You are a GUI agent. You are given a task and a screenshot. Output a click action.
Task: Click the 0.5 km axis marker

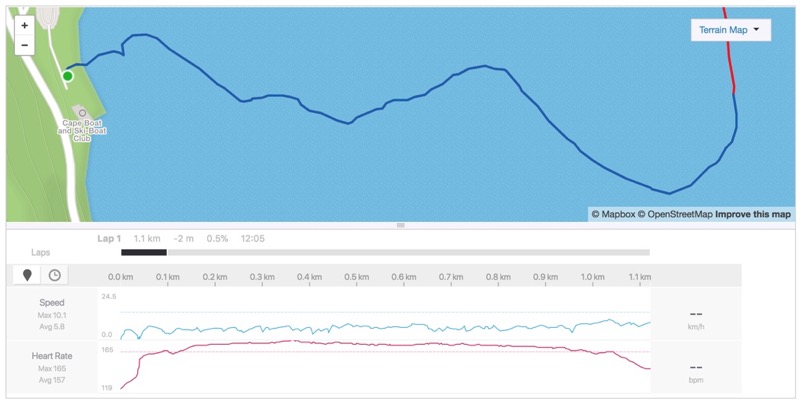tap(357, 277)
